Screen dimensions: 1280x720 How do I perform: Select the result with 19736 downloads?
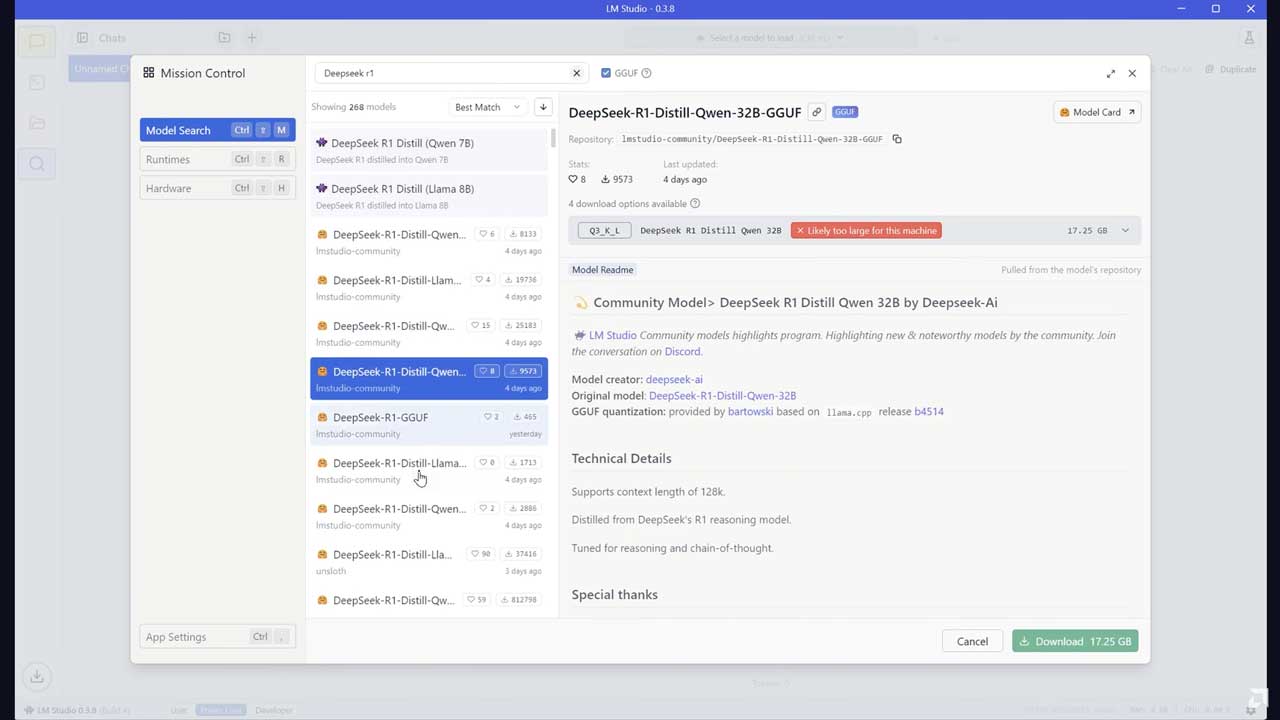[429, 288]
